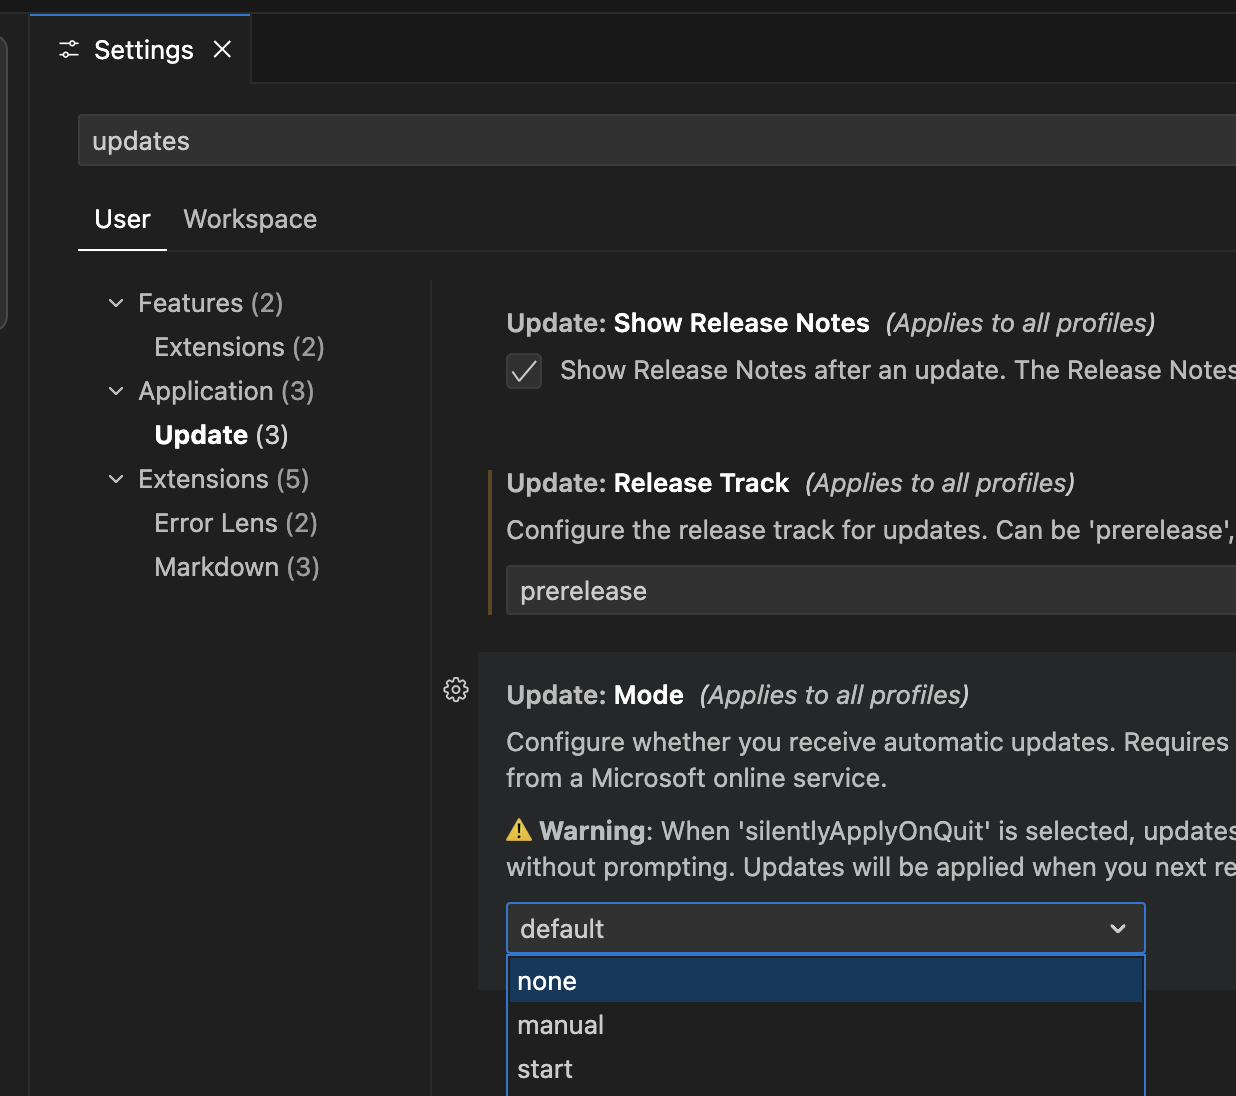Switch to the Workspace tab
This screenshot has width=1236, height=1096.
pos(250,219)
